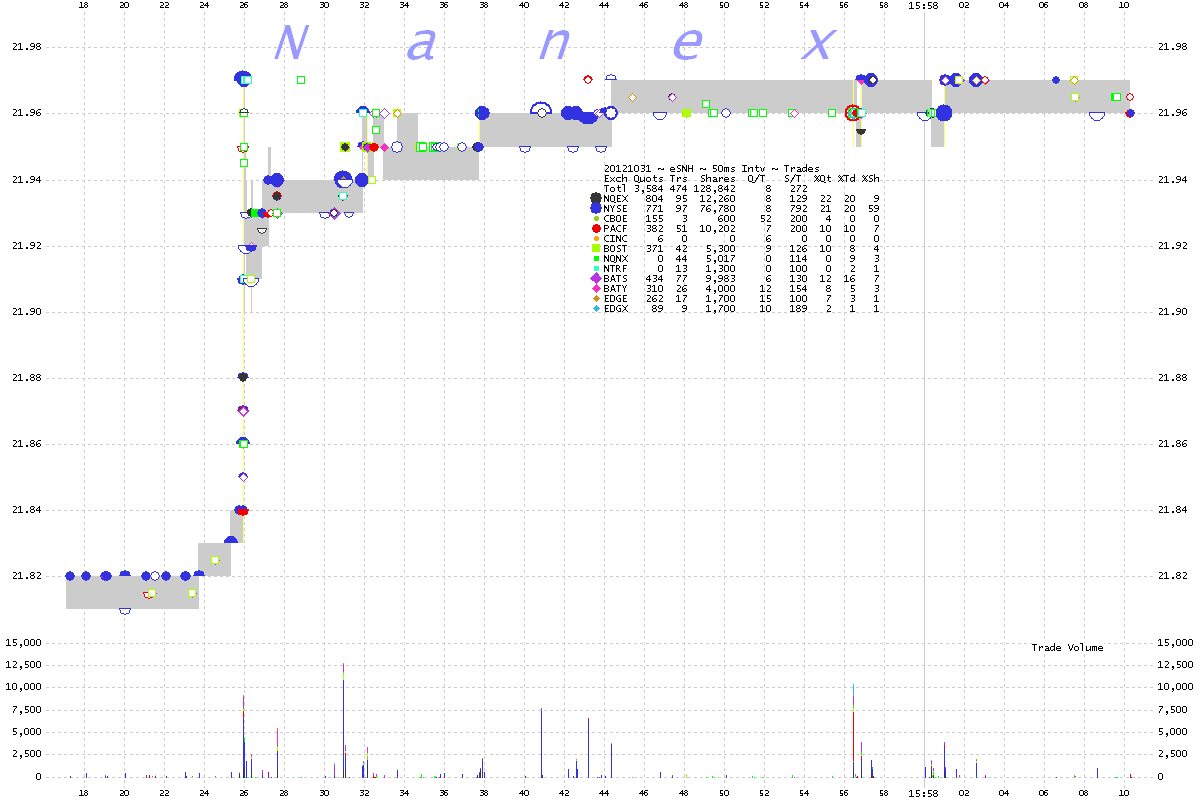Select the 'Exch' column header
The width and height of the screenshot is (1200, 800).
(615, 178)
